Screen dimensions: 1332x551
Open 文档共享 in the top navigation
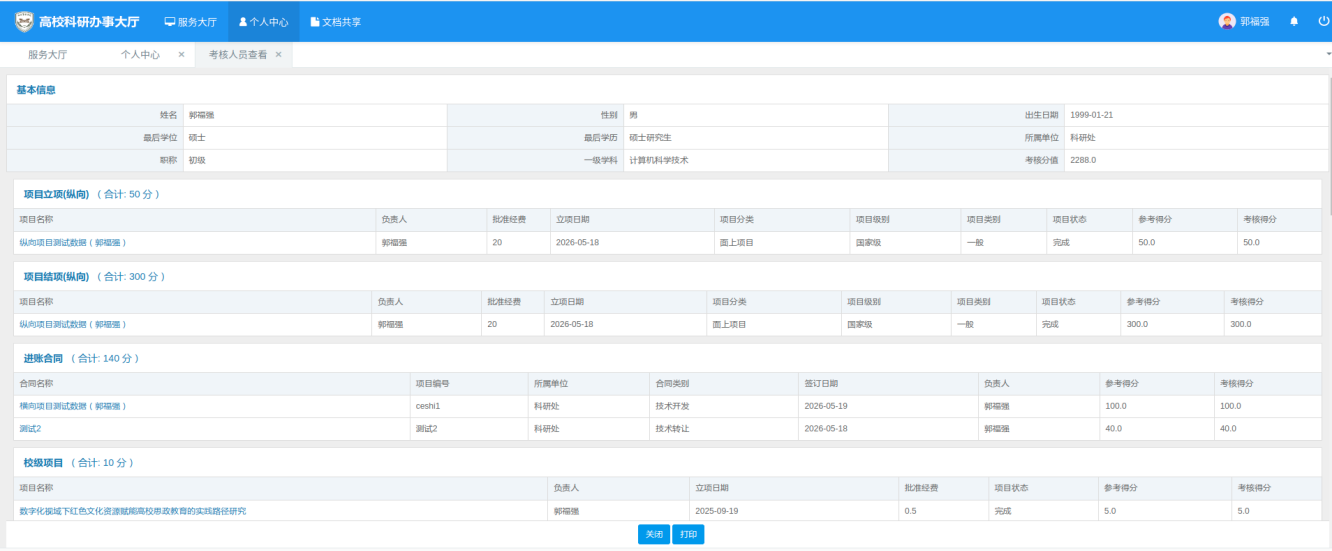335,21
